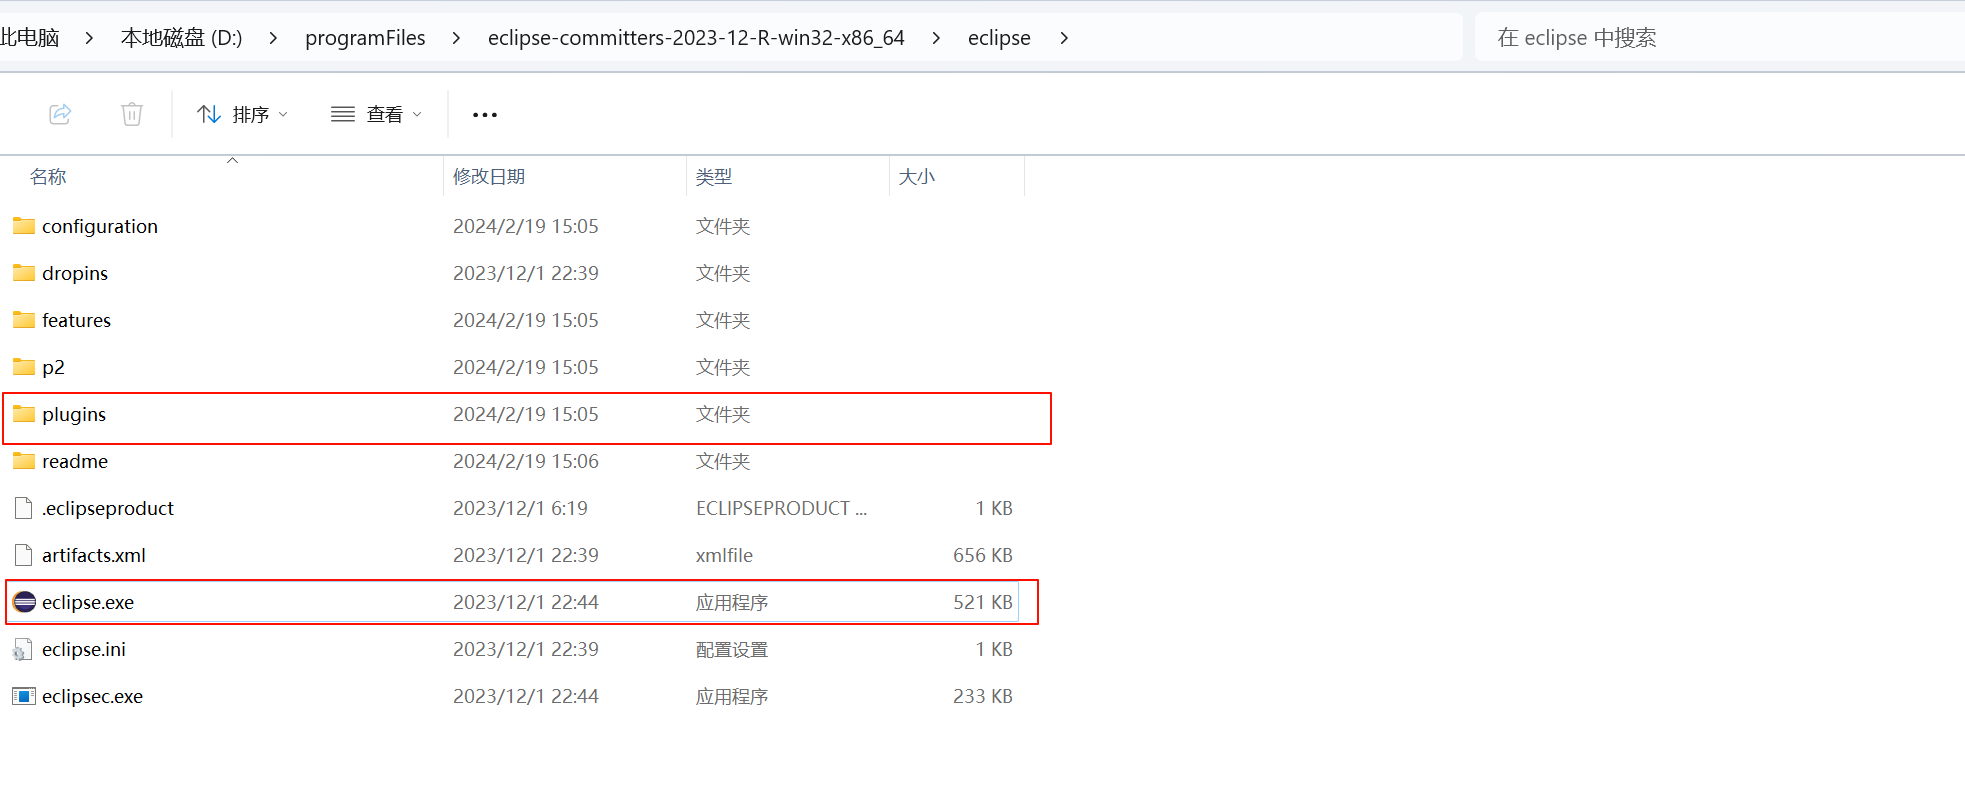Image resolution: width=1965 pixels, height=807 pixels.
Task: Select the eclipse.ini file name
Action: coord(84,649)
